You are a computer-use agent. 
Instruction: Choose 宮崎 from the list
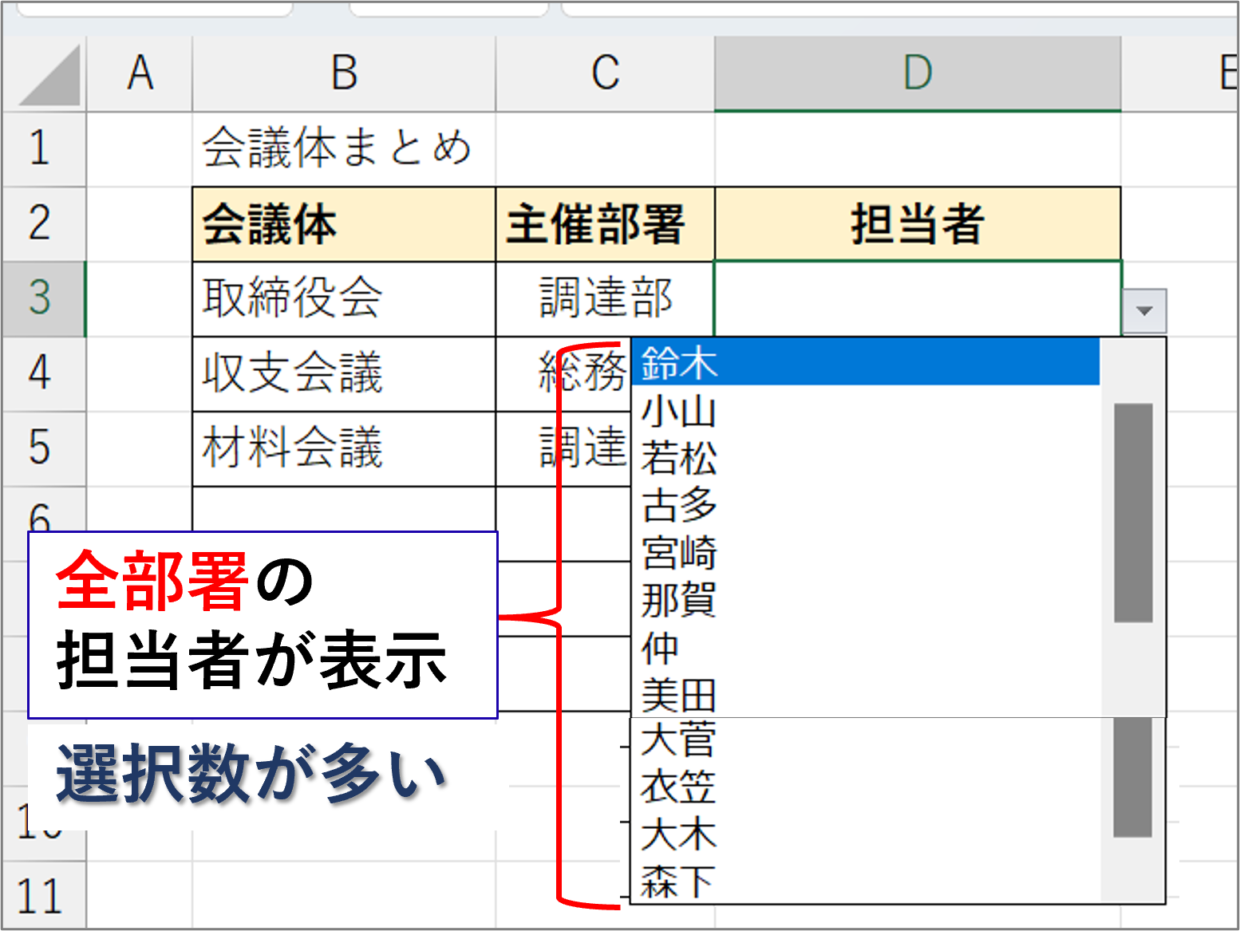[x=866, y=552]
